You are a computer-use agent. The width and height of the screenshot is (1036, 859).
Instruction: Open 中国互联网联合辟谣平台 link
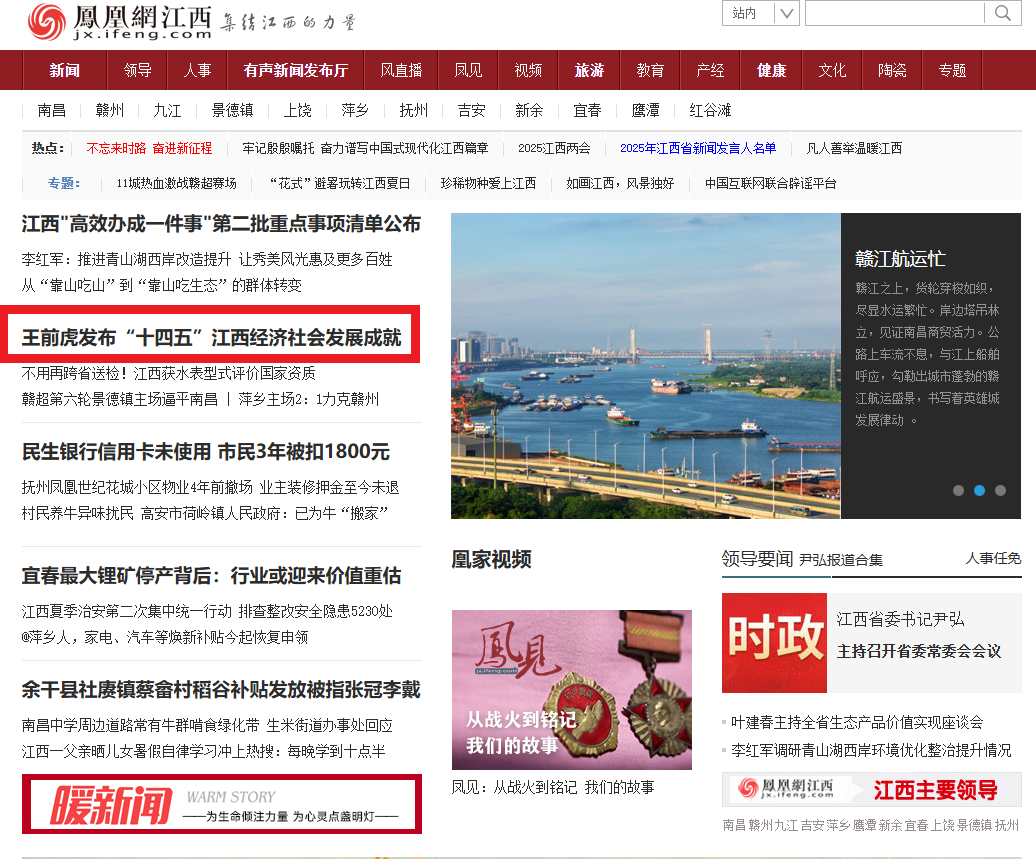pos(770,183)
